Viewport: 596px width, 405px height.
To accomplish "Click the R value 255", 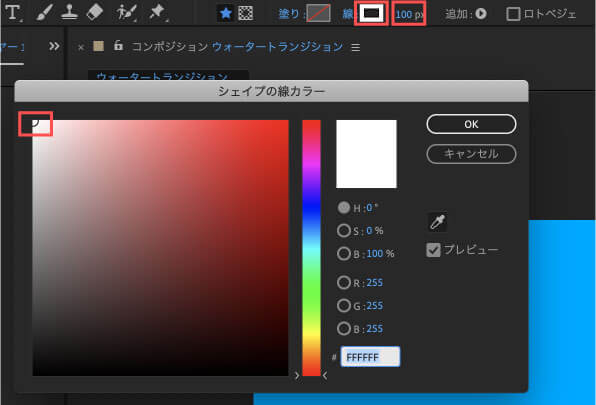I will (x=375, y=283).
